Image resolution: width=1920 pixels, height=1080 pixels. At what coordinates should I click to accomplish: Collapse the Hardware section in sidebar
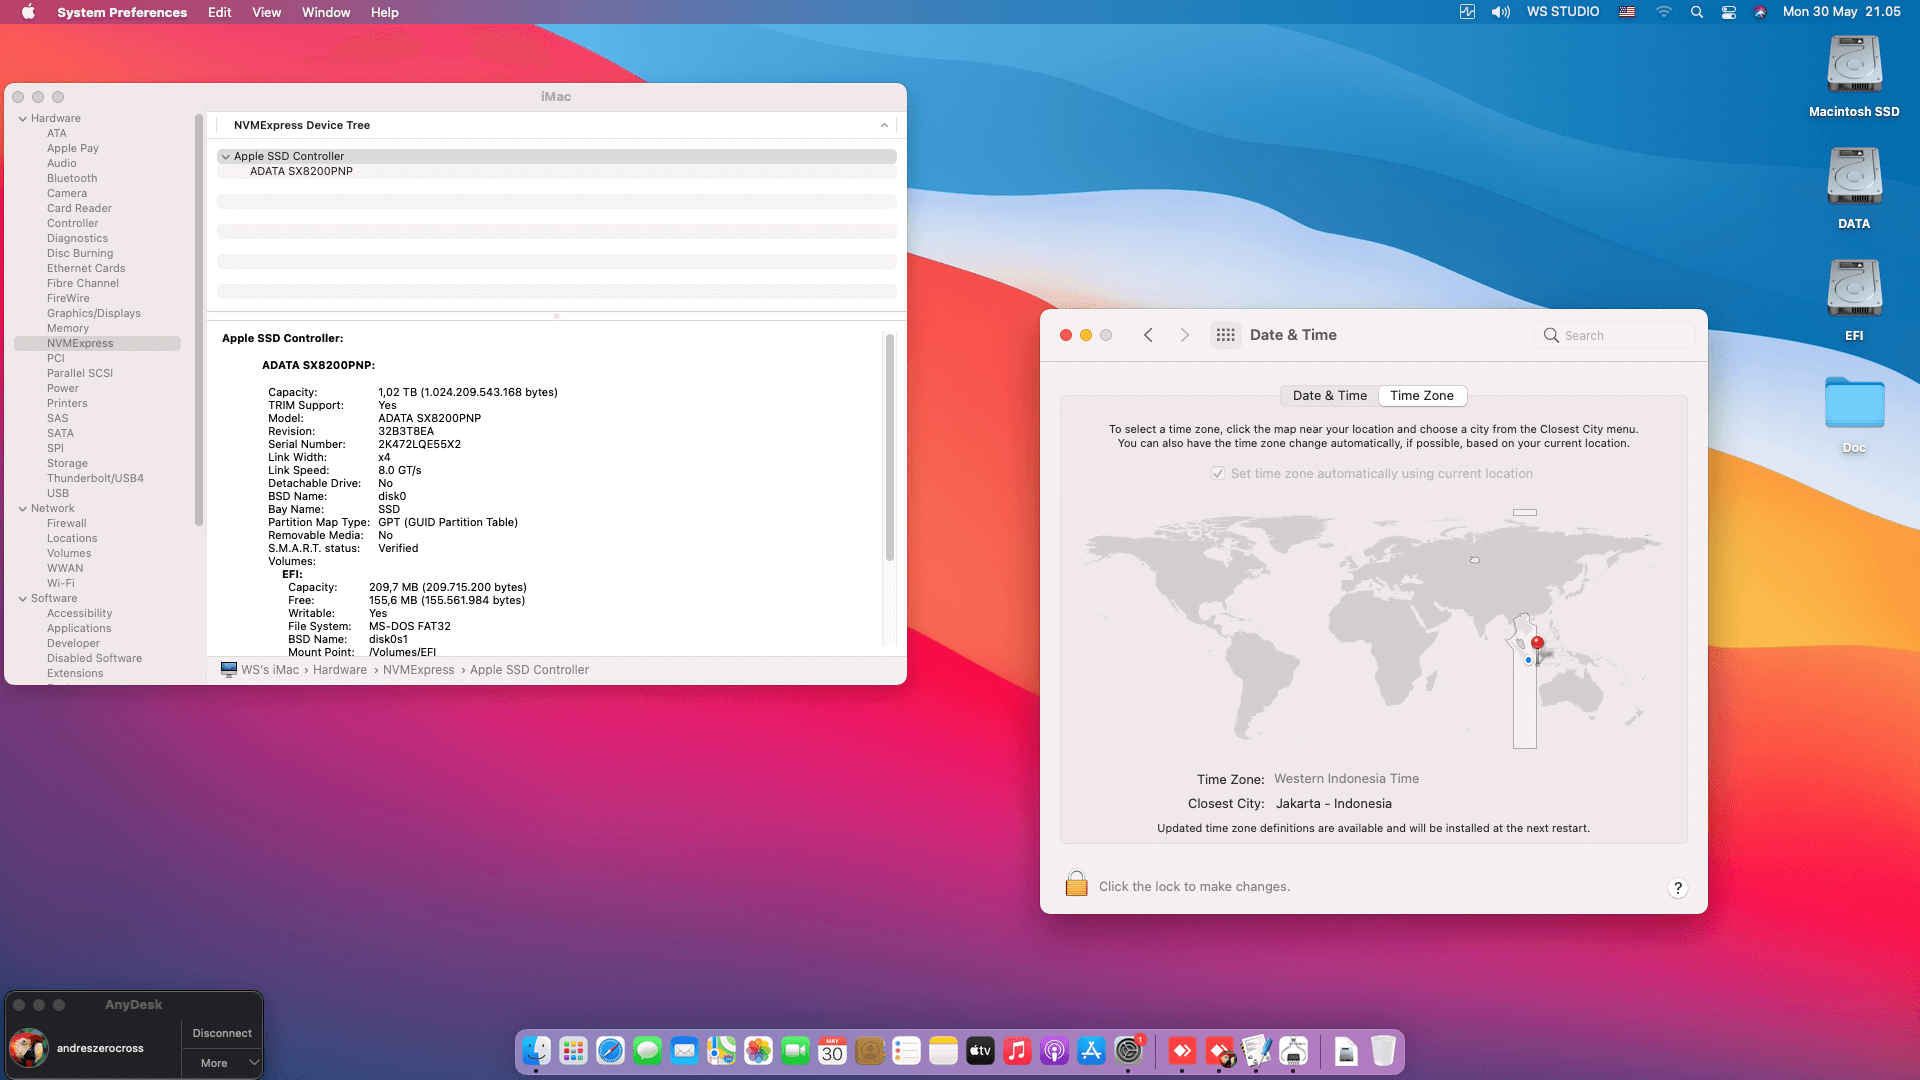(22, 118)
